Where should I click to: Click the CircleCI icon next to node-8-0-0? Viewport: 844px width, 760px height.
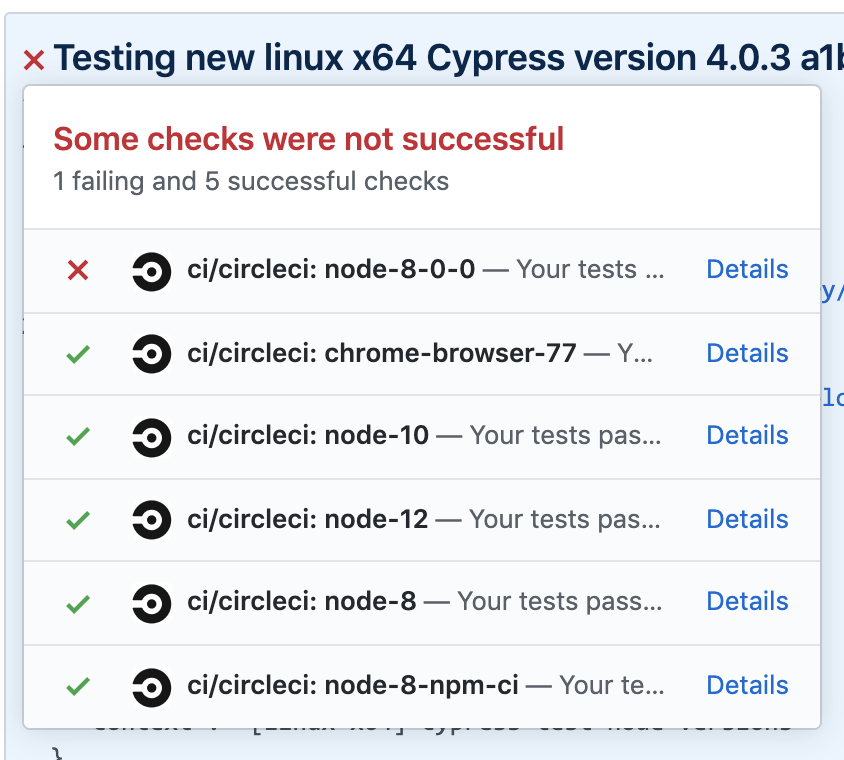[x=151, y=271]
